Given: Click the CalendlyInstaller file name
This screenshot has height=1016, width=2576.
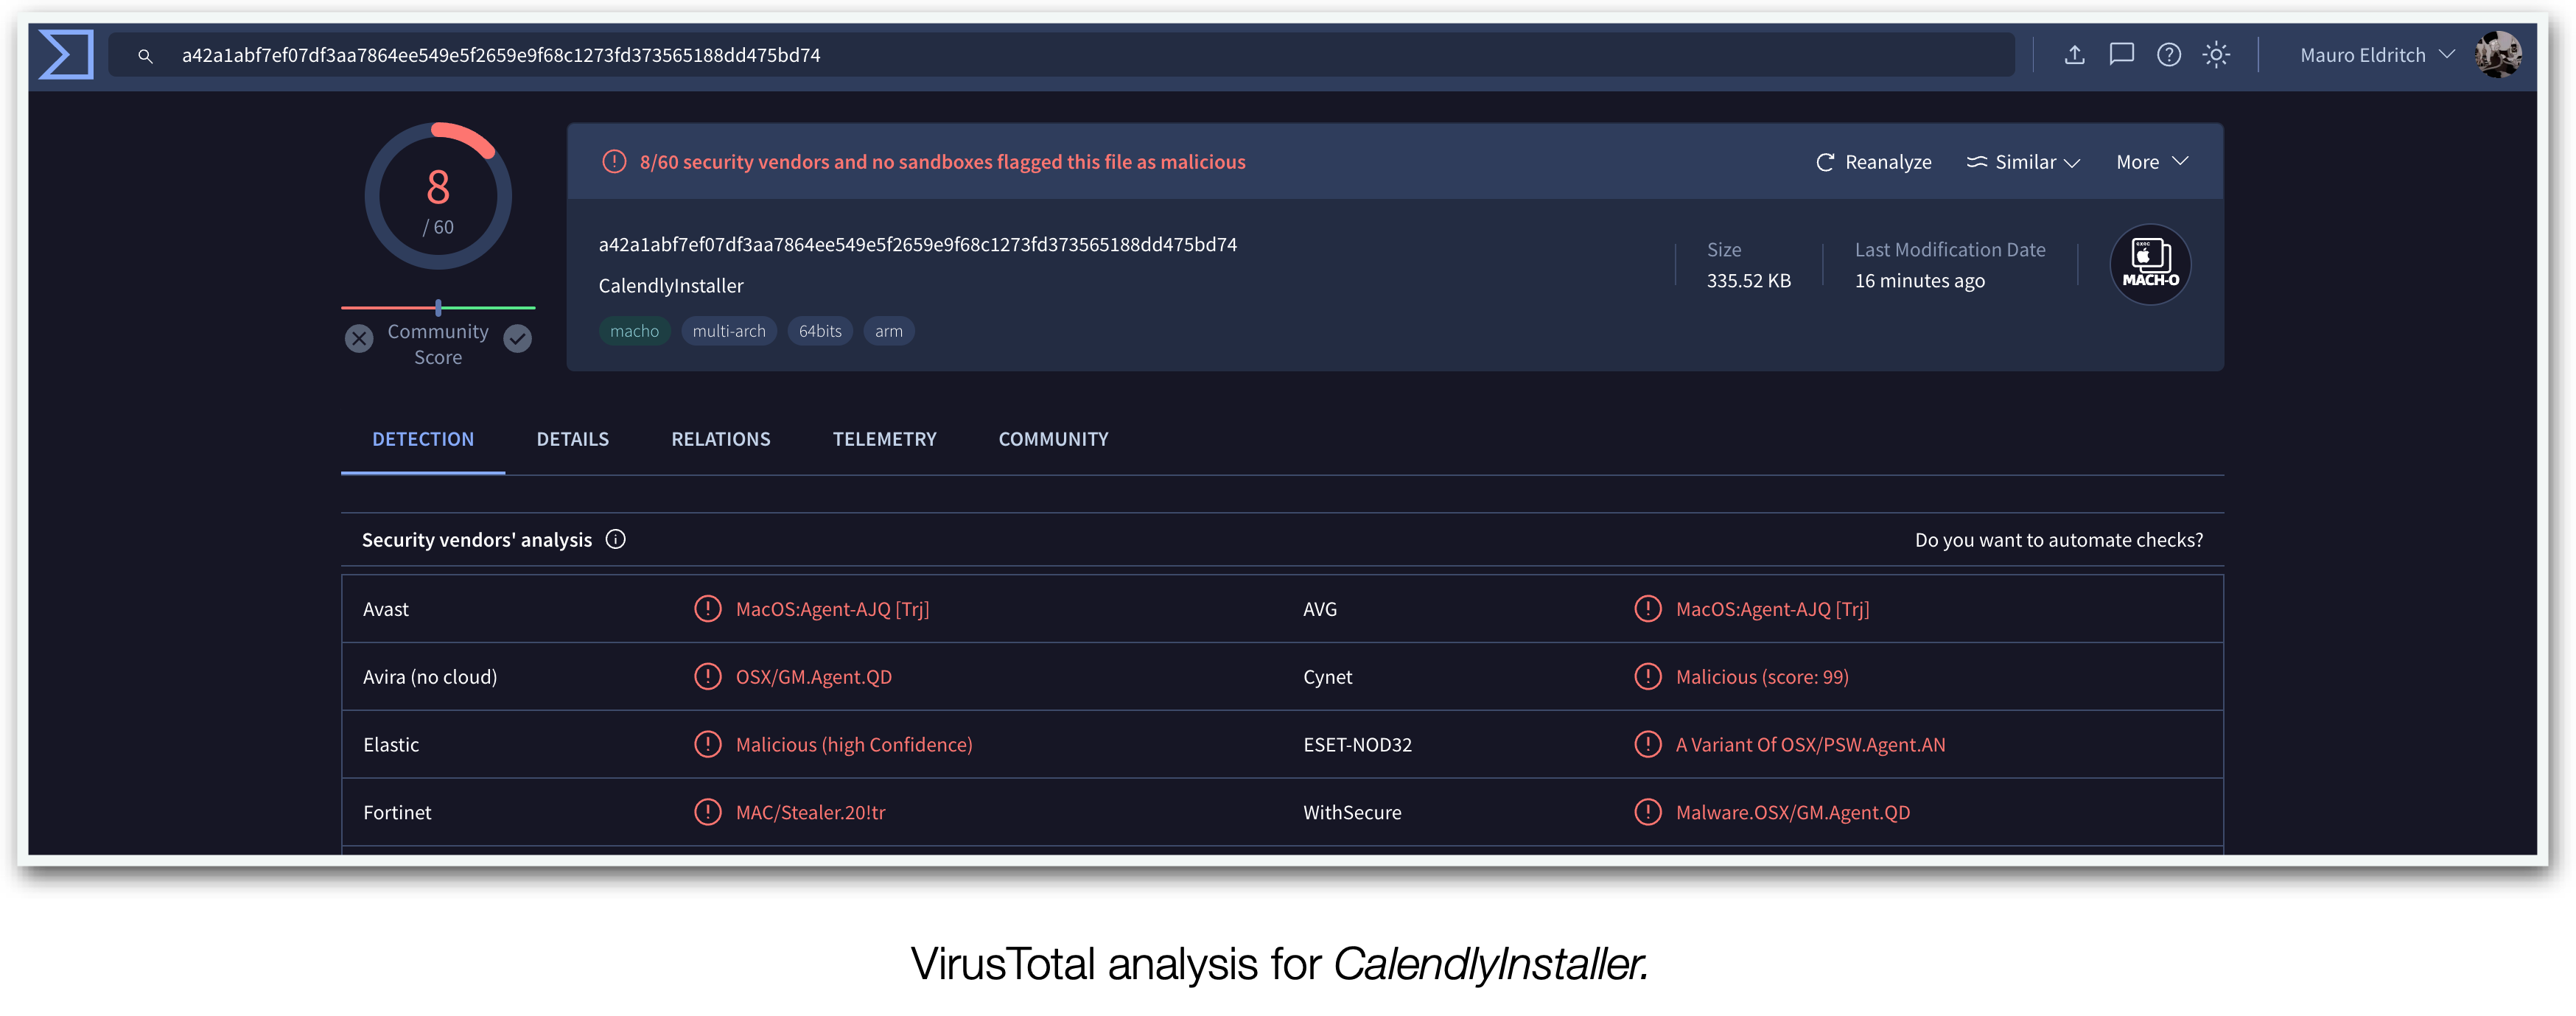Looking at the screenshot, I should tap(671, 286).
